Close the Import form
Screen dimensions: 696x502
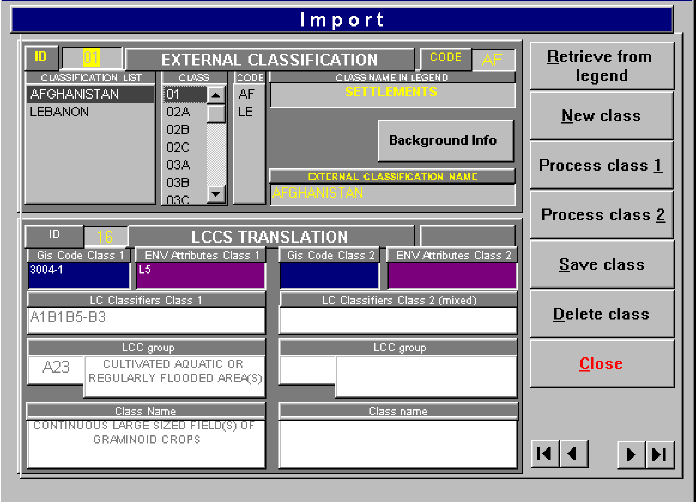click(601, 364)
